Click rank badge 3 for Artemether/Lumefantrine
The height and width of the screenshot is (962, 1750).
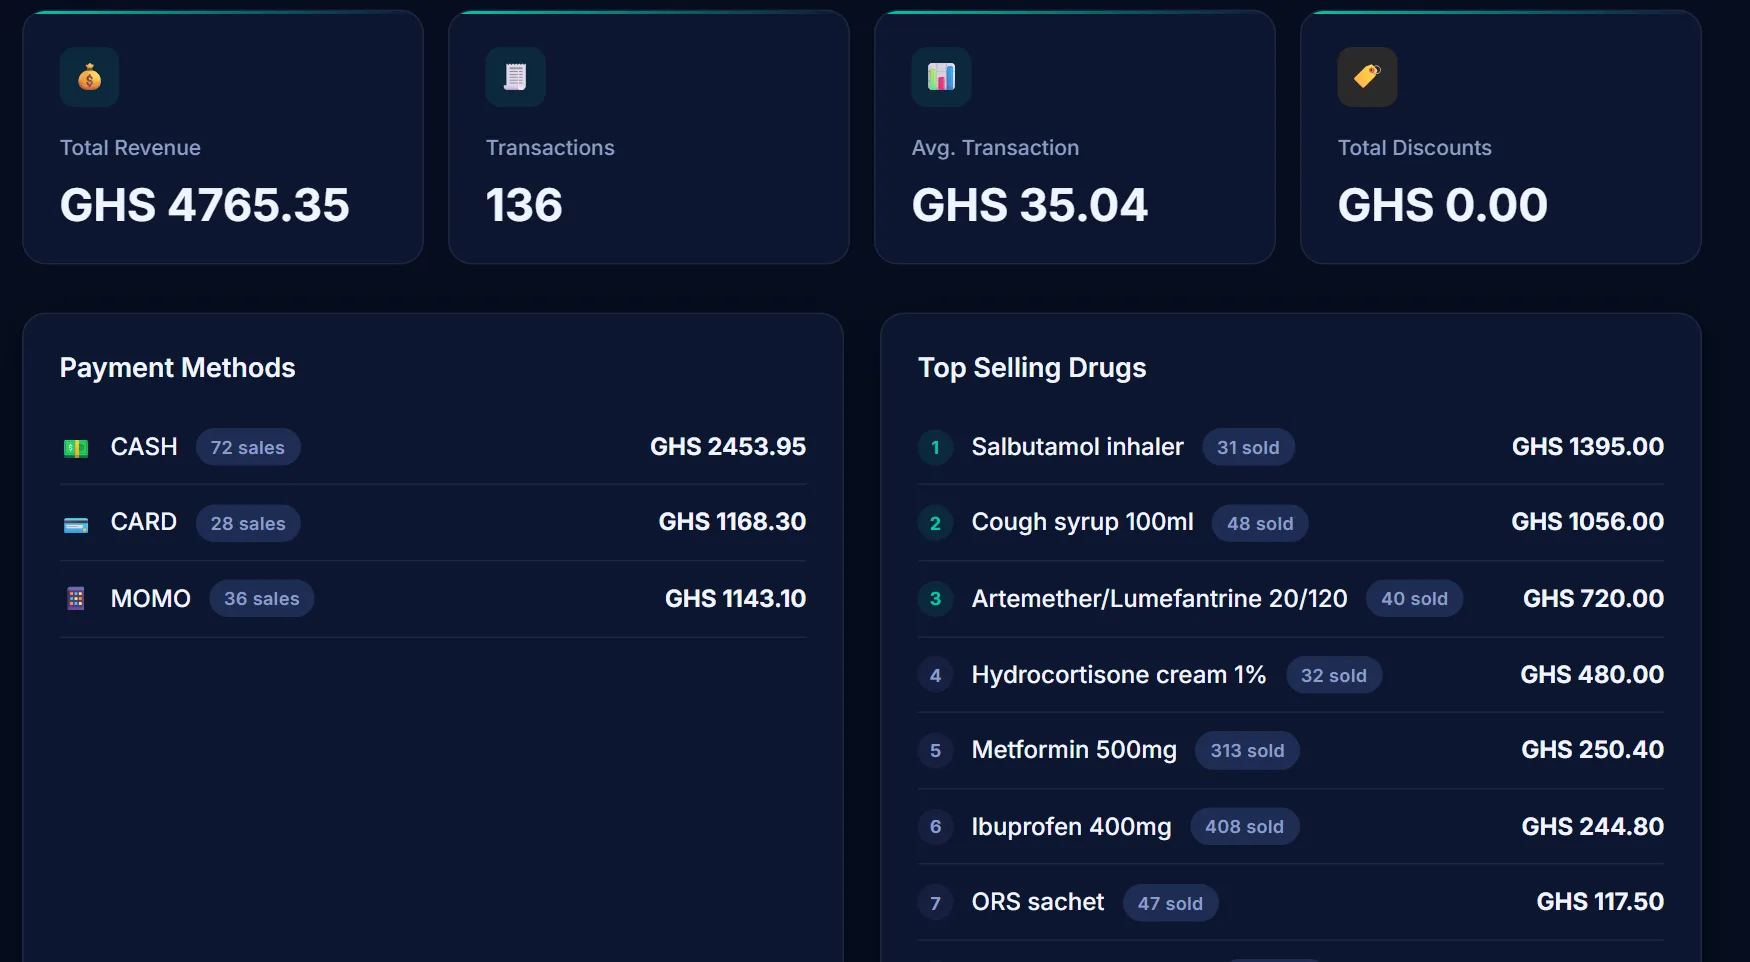click(x=935, y=599)
